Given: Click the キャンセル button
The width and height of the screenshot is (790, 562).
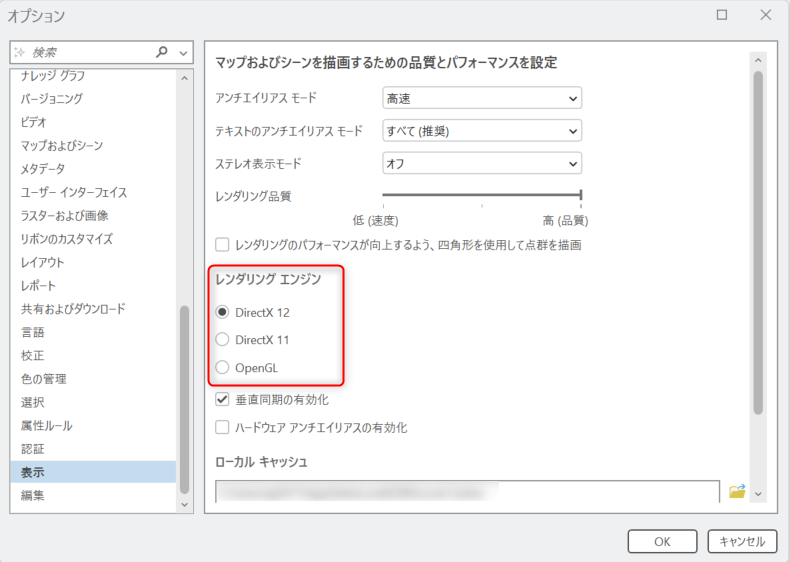Looking at the screenshot, I should coord(742,541).
